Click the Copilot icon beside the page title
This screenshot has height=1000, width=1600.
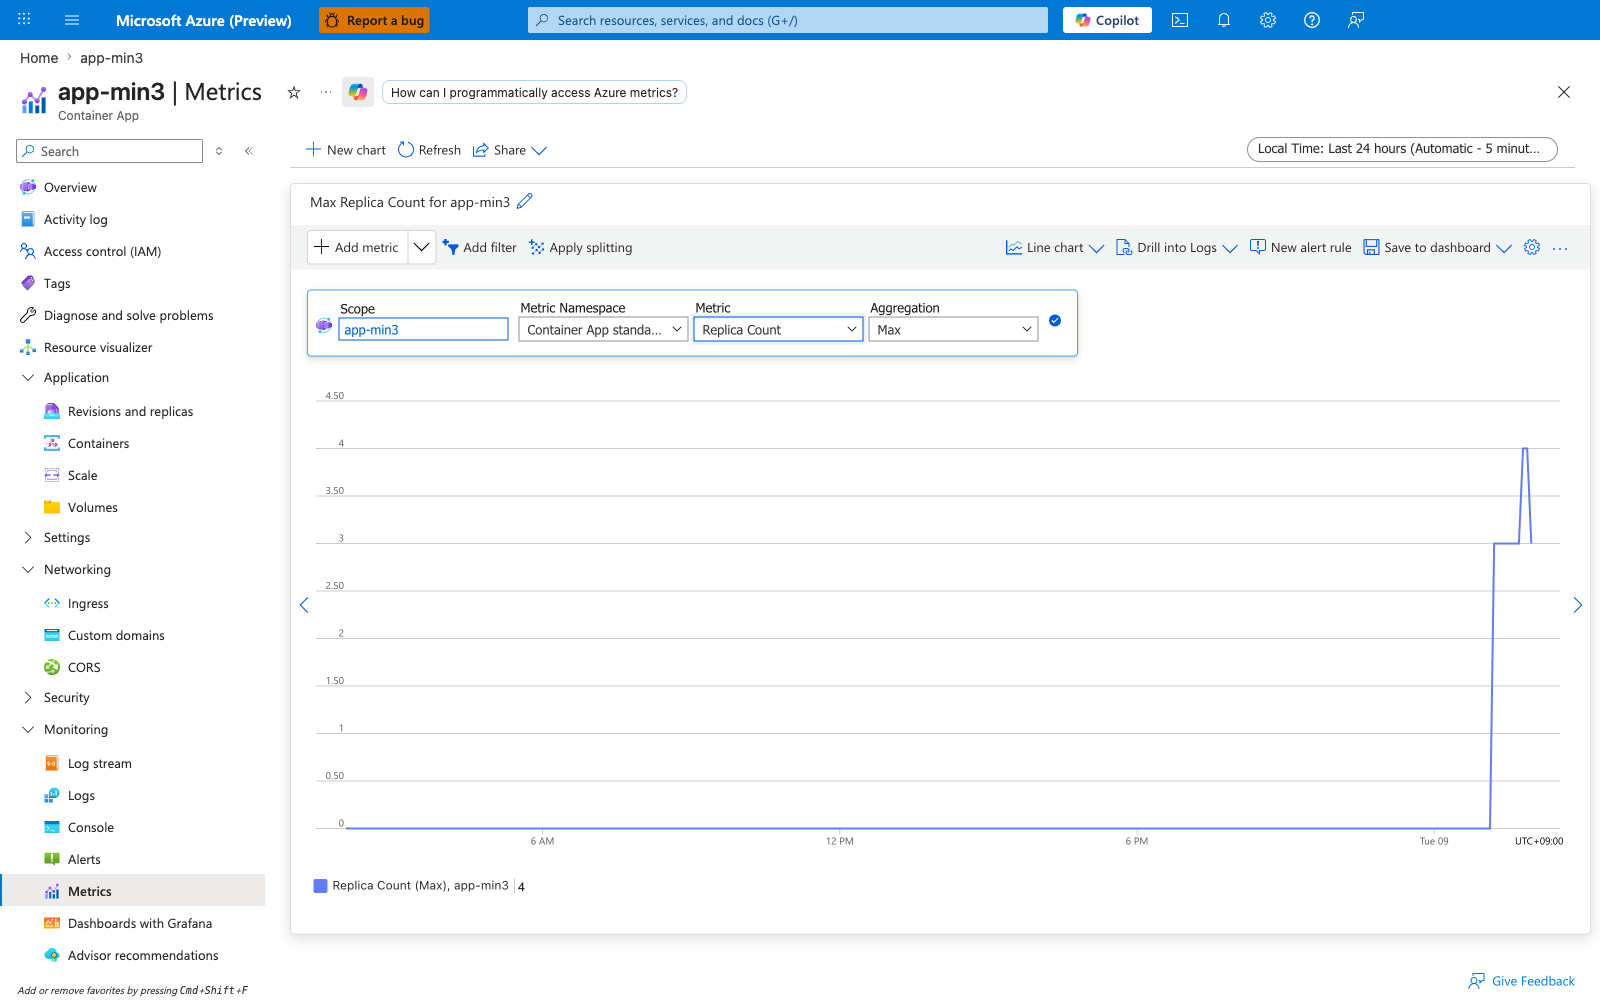[x=358, y=93]
